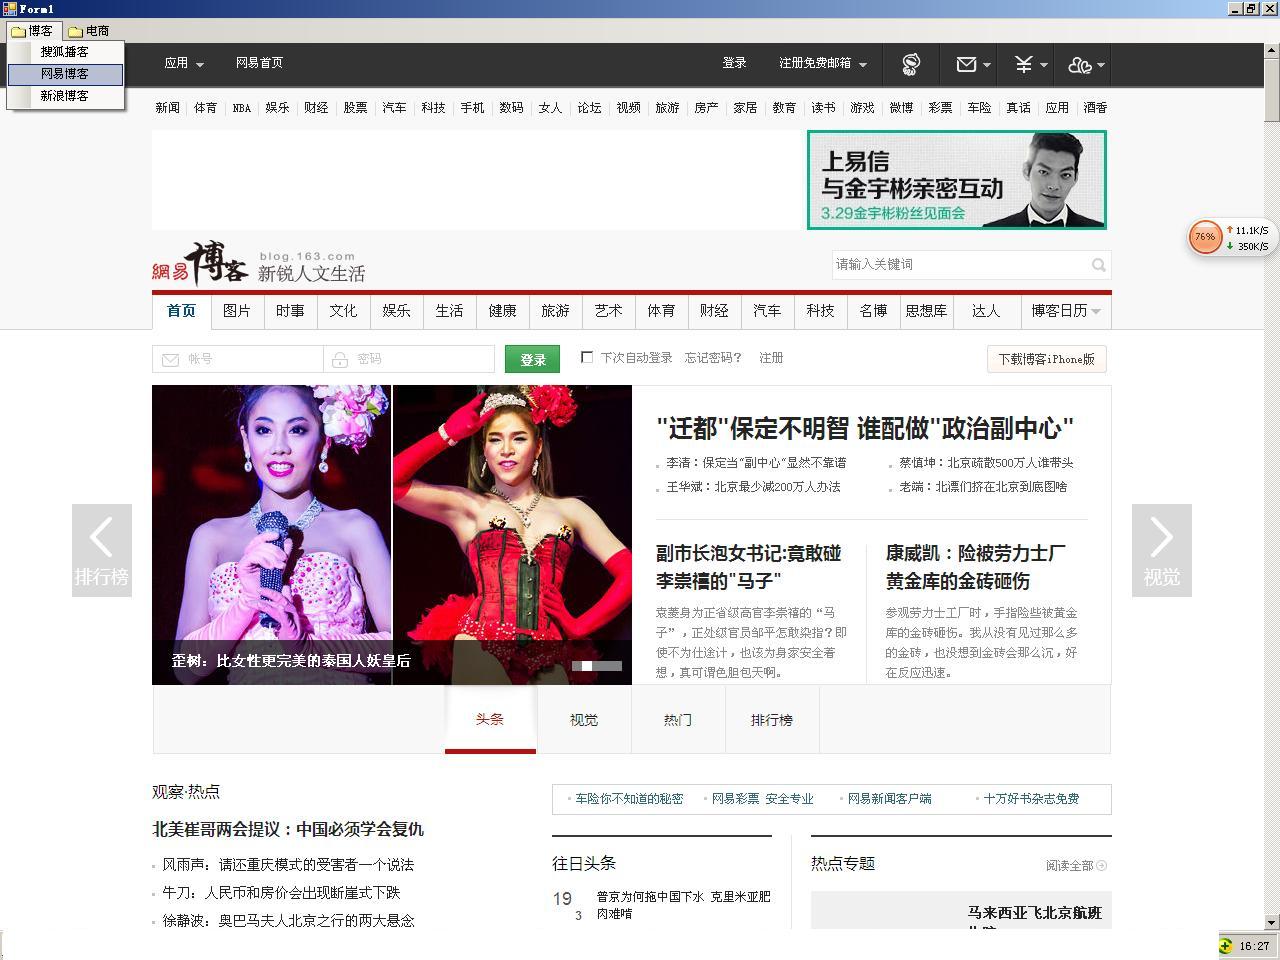
Task: Click the system tray icon by the clock
Action: (x=1226, y=946)
